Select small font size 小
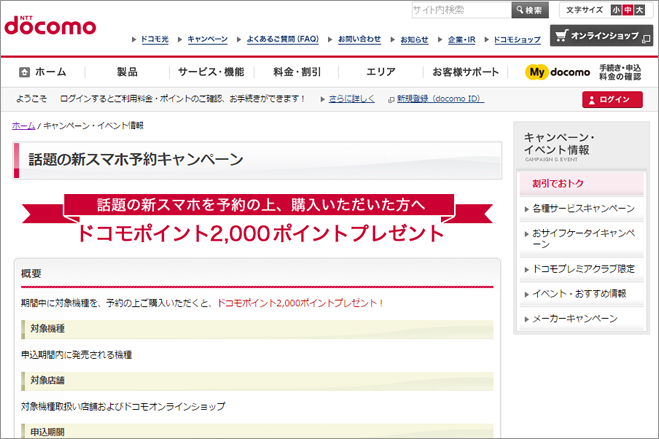 pos(616,10)
